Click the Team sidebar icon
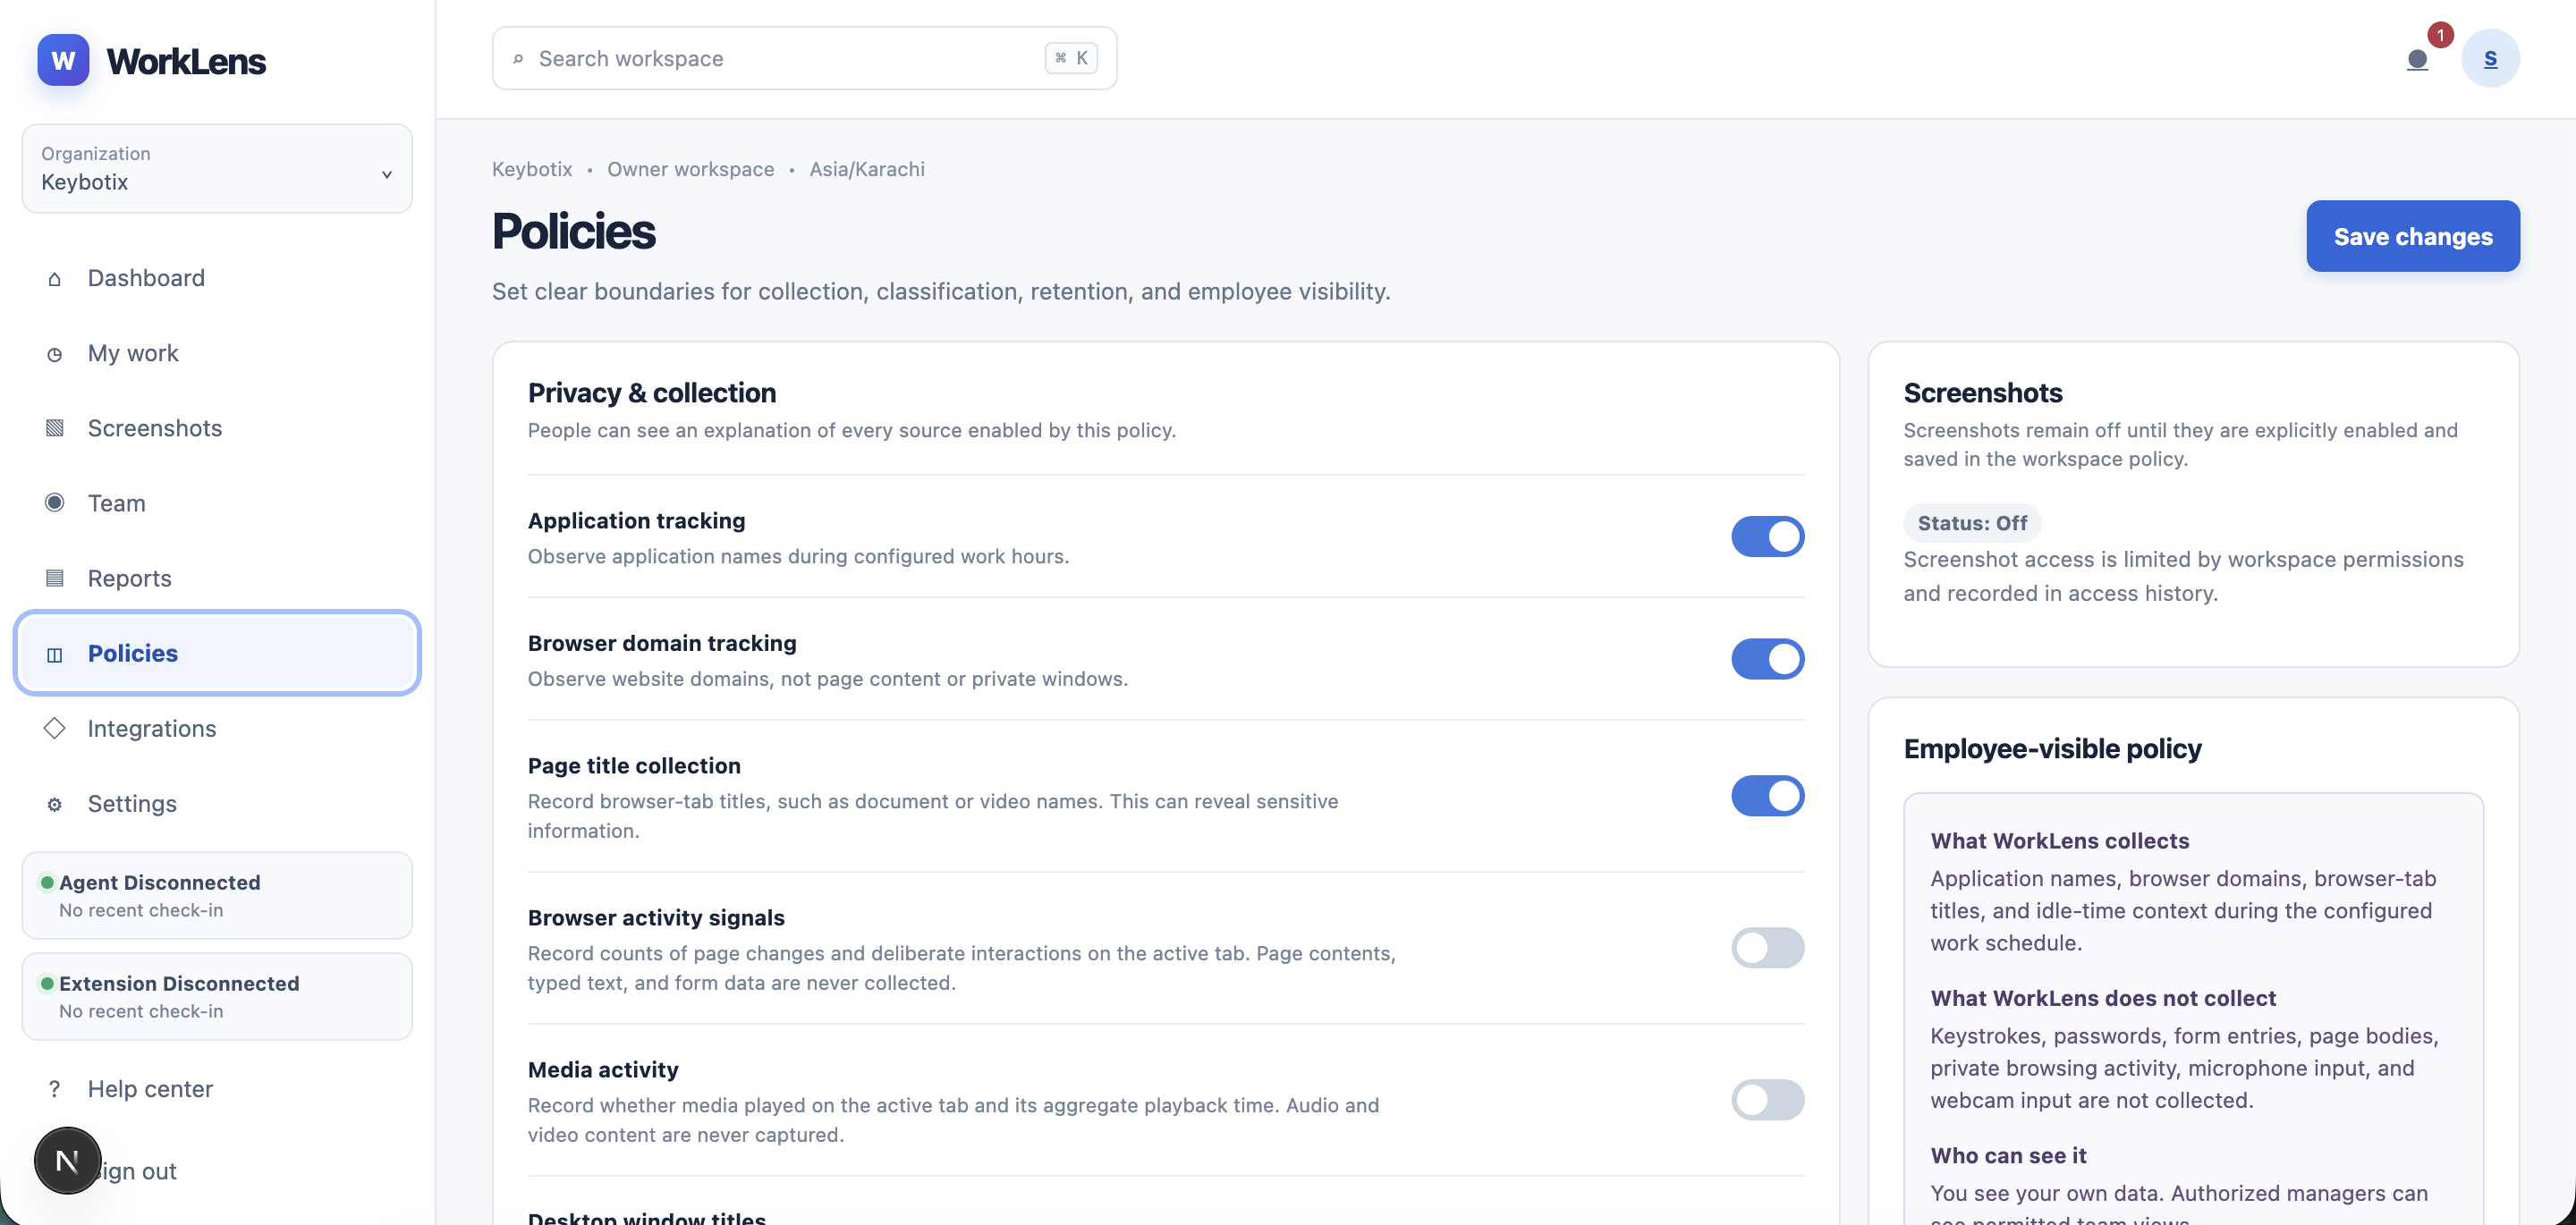Viewport: 2576px width, 1225px height. [x=54, y=503]
